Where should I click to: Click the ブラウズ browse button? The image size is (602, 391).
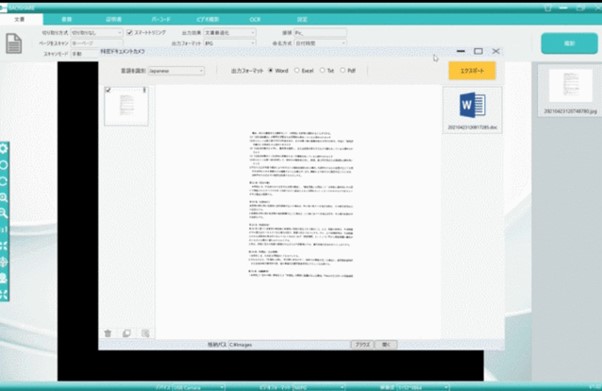click(362, 345)
